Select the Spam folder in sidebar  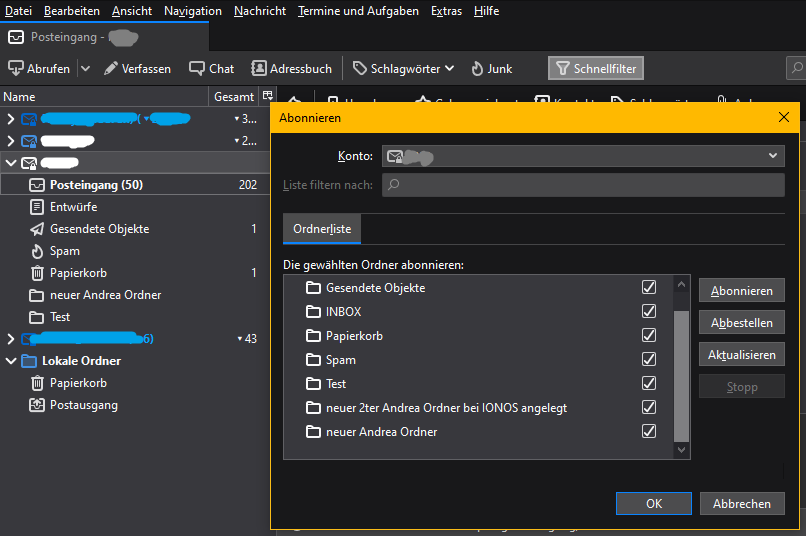point(64,251)
